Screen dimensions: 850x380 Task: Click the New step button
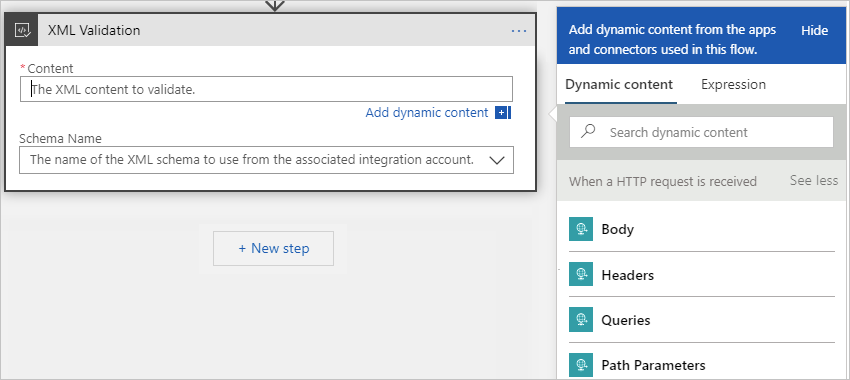click(x=273, y=248)
